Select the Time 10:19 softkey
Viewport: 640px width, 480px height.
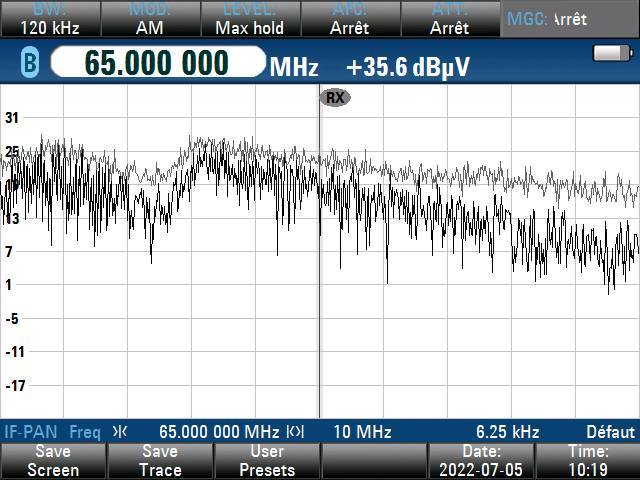pos(588,460)
